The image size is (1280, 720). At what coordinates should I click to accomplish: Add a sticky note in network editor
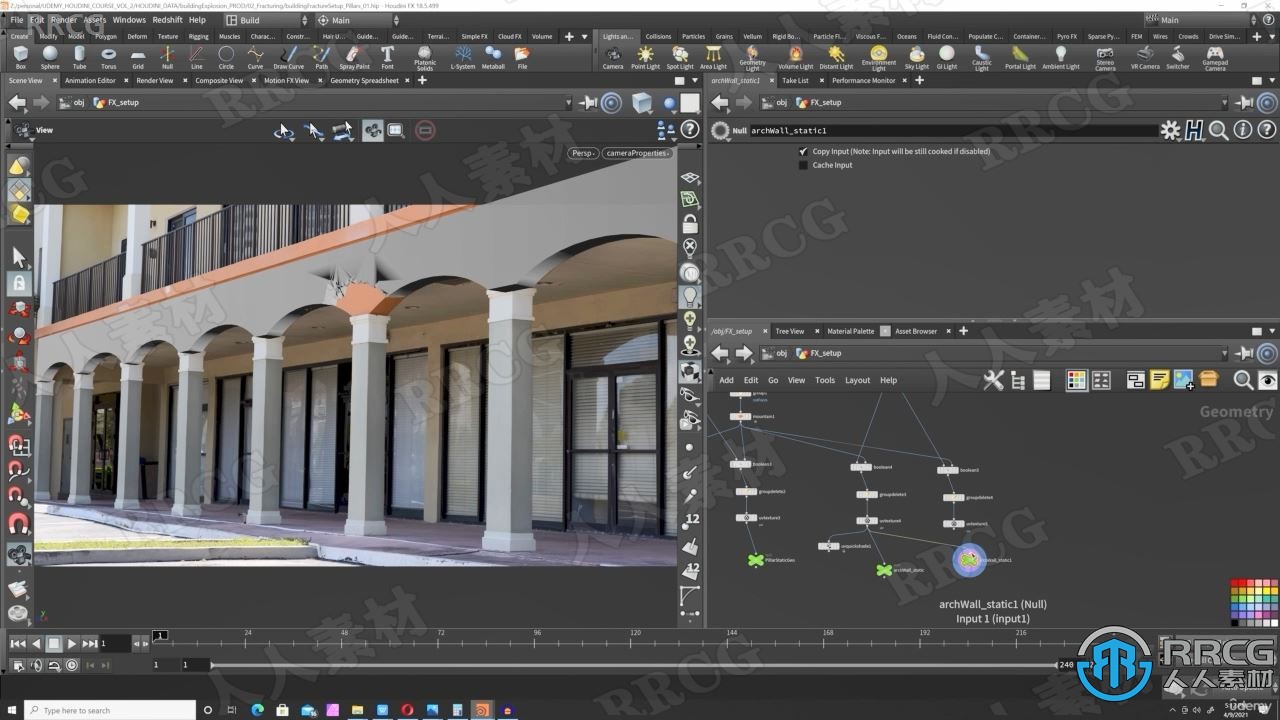[x=1160, y=380]
